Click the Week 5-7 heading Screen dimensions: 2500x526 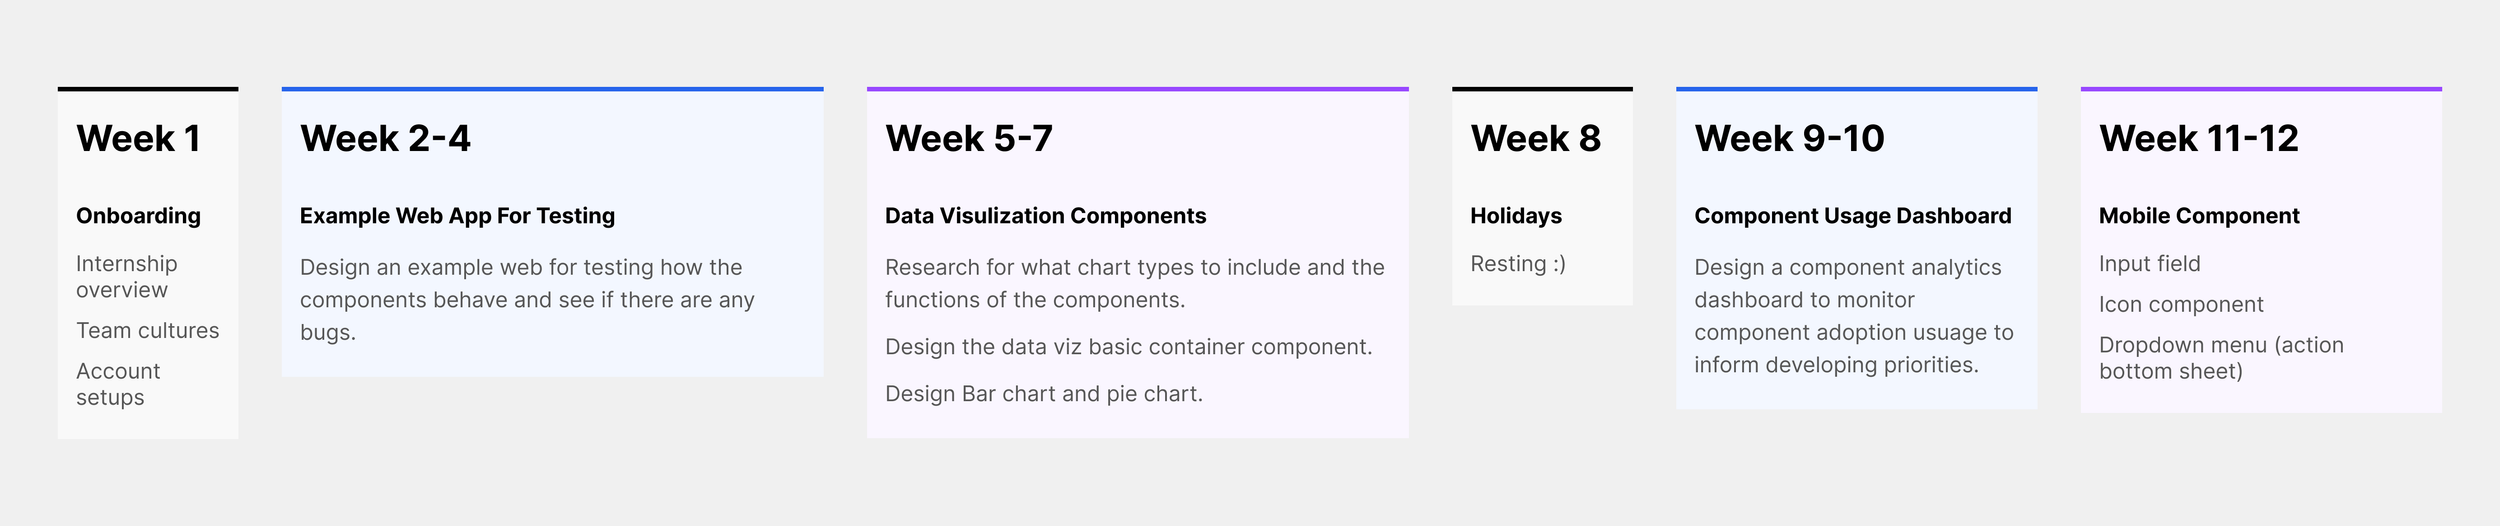point(968,139)
